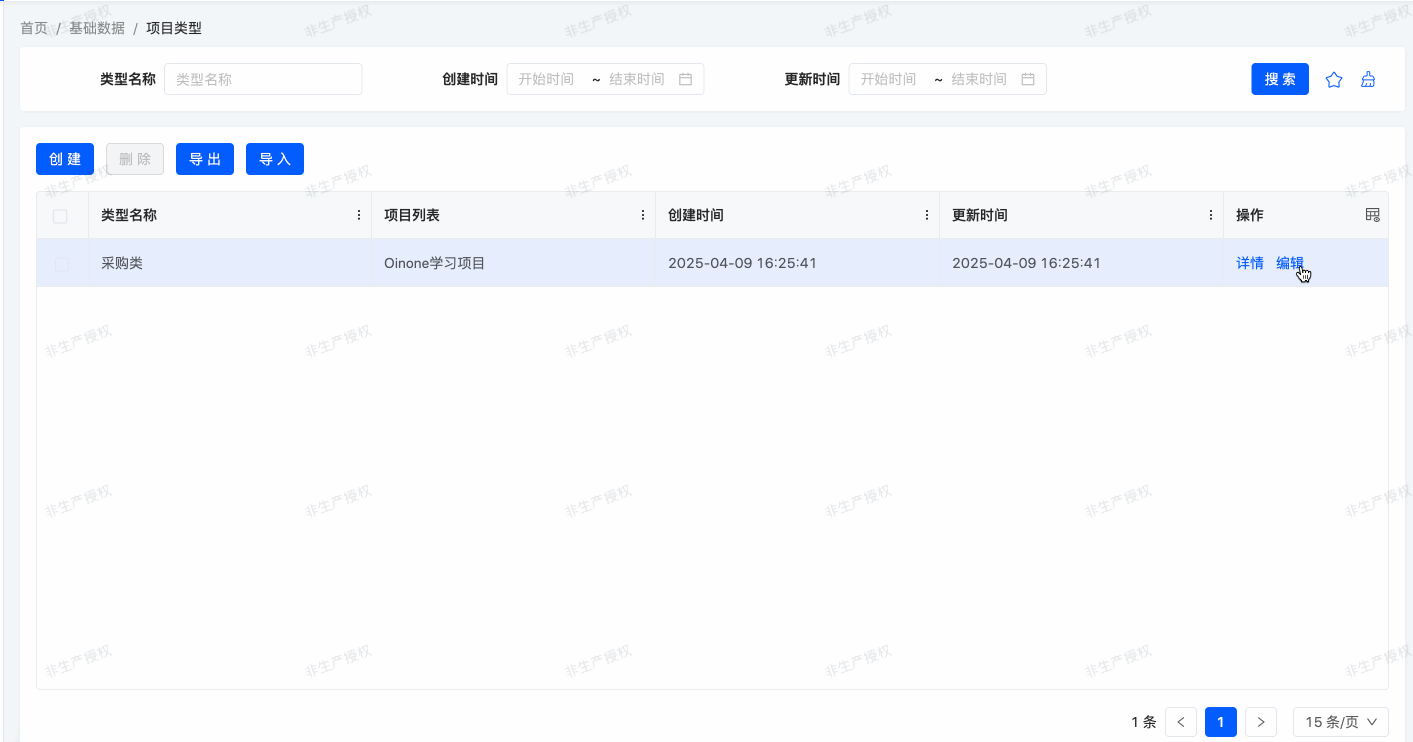The height and width of the screenshot is (742, 1413).
Task: Click the 类型名称 search input field
Action: click(263, 79)
